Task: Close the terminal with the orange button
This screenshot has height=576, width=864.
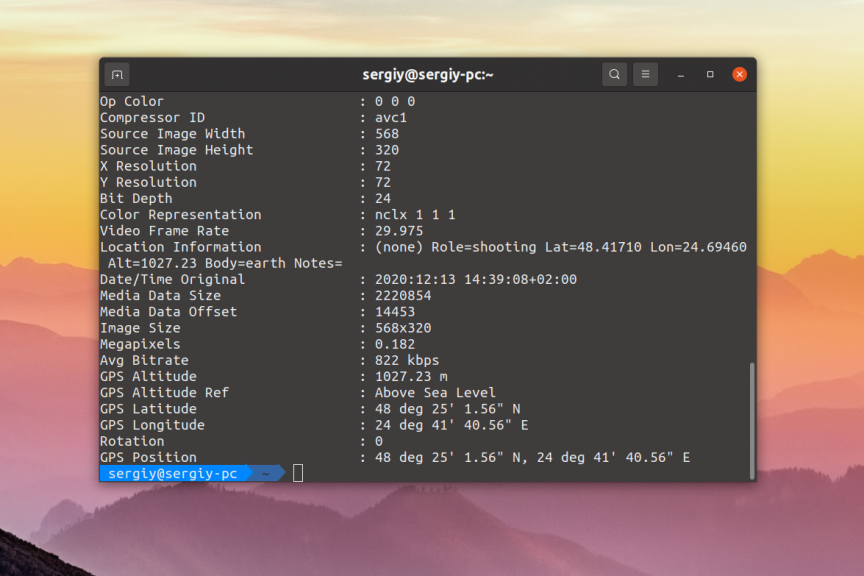Action: 740,74
